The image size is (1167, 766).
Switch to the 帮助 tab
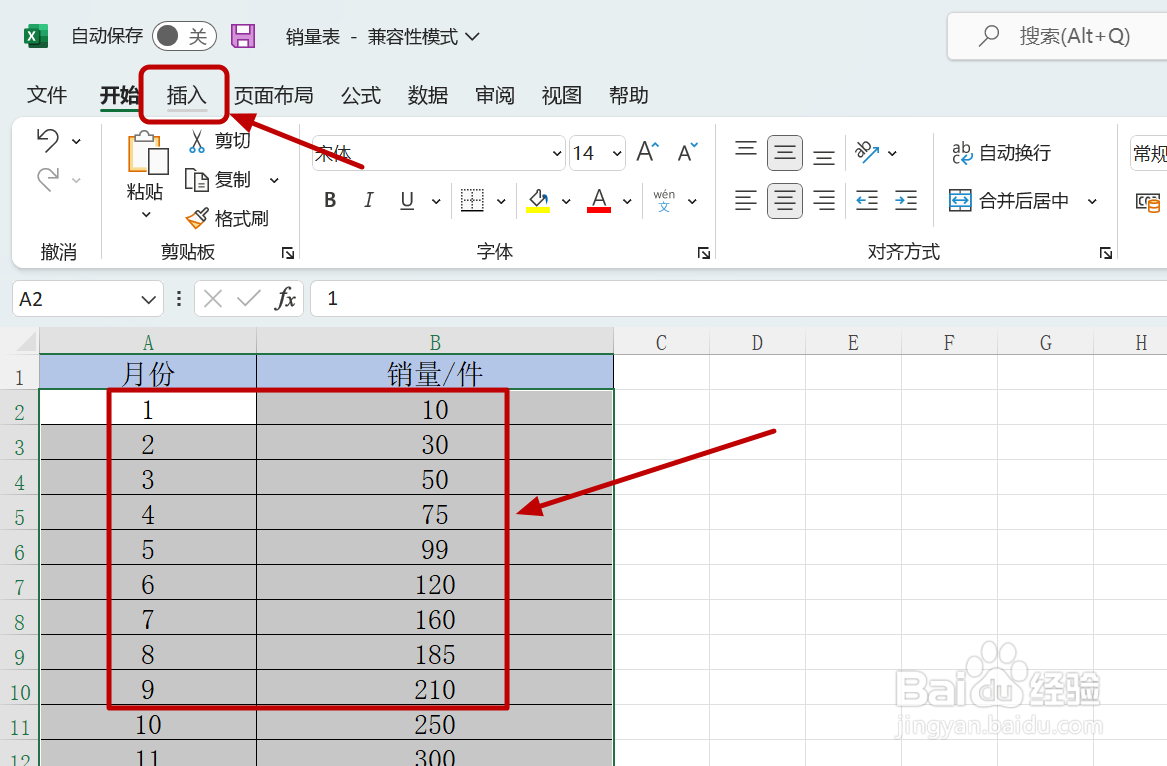[x=629, y=95]
